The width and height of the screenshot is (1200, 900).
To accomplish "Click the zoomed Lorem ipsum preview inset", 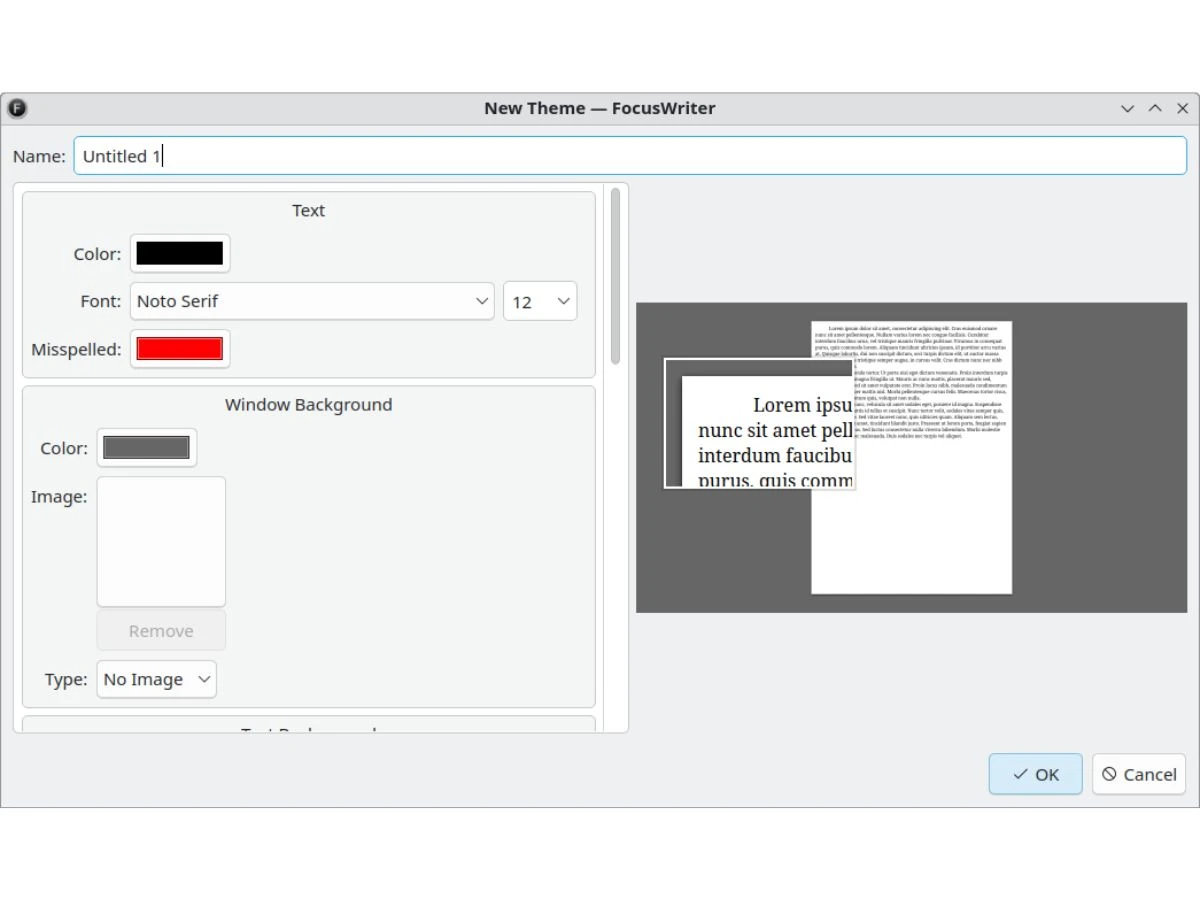I will point(760,424).
